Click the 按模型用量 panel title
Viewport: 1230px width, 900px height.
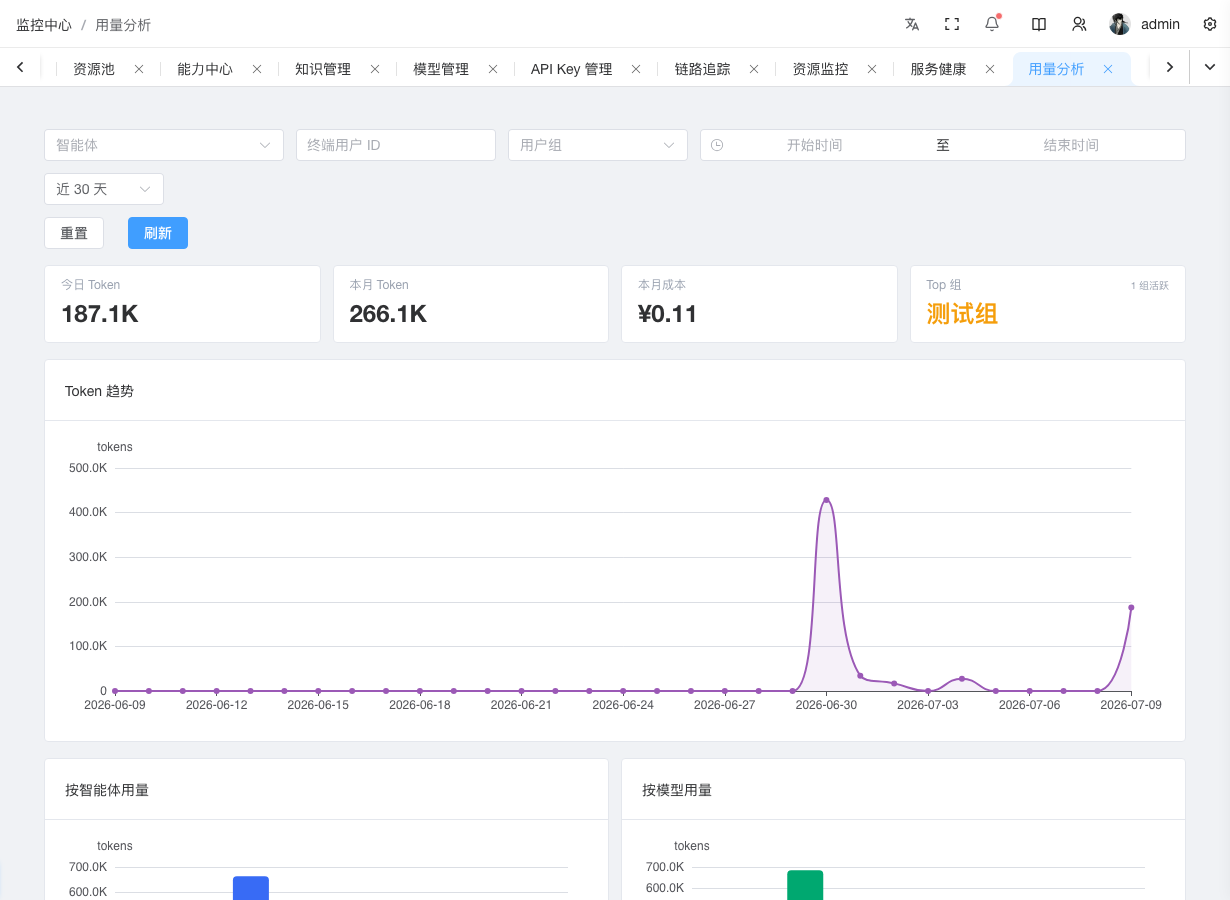(x=677, y=790)
